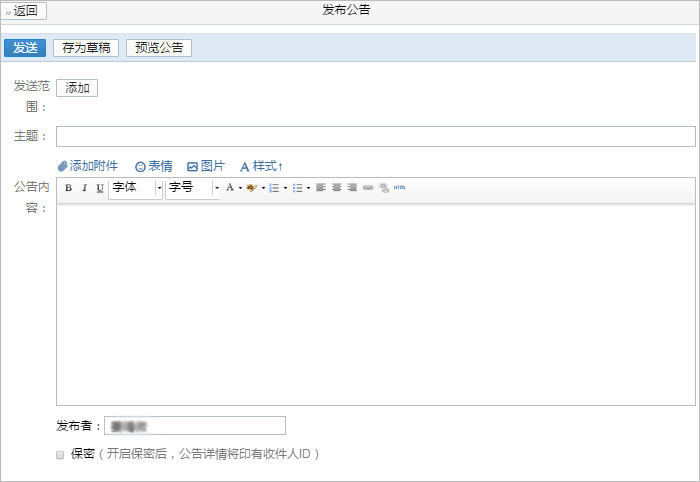The image size is (700, 482).
Task: Align text to the left
Action: (x=321, y=188)
